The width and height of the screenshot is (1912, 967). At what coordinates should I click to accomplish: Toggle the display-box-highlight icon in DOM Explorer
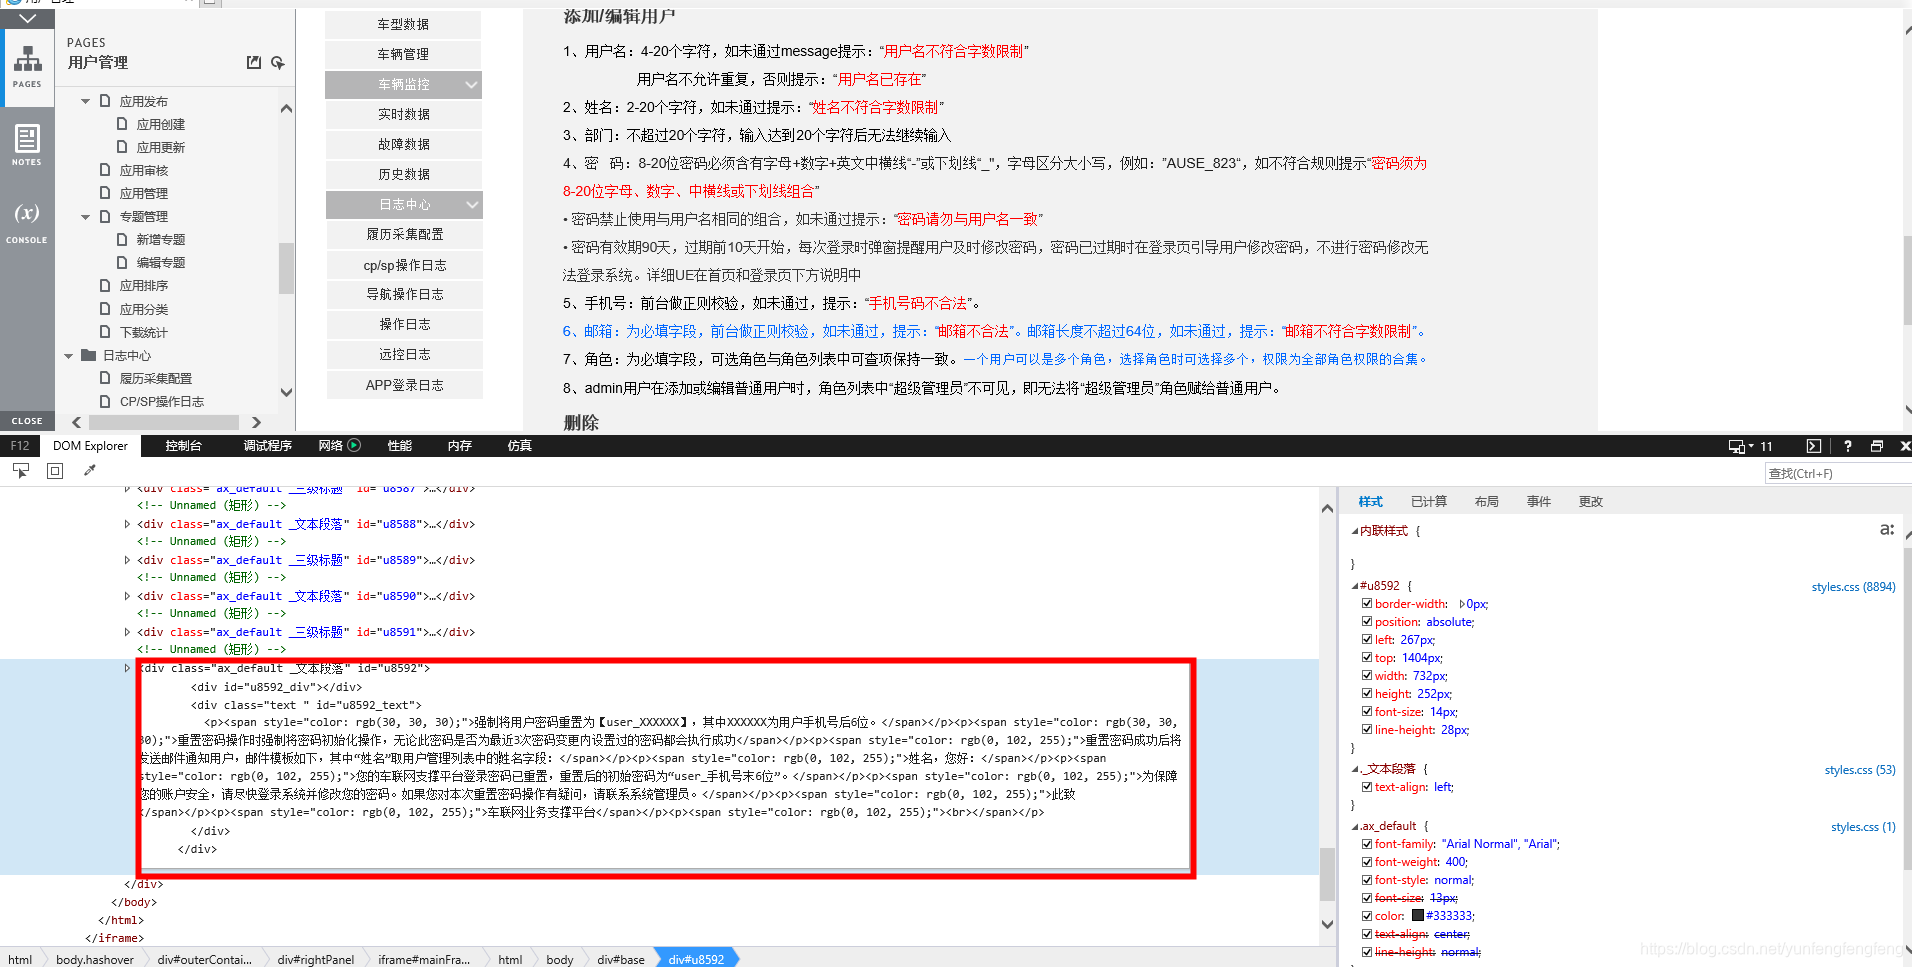(x=55, y=470)
